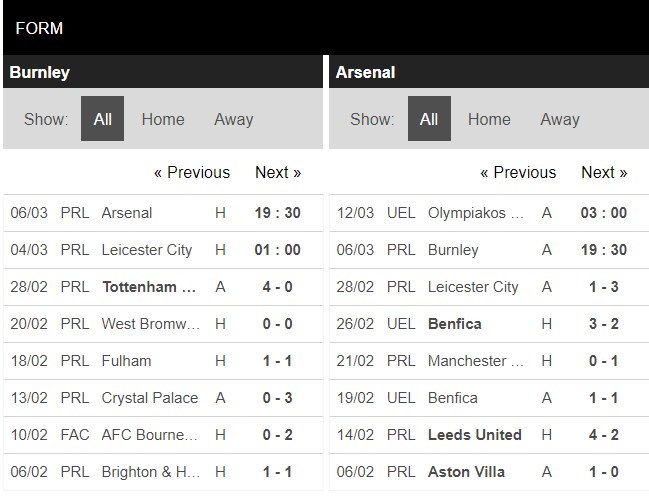Go to Next Arsenal fixtures
The height and width of the screenshot is (496, 649).
(604, 172)
